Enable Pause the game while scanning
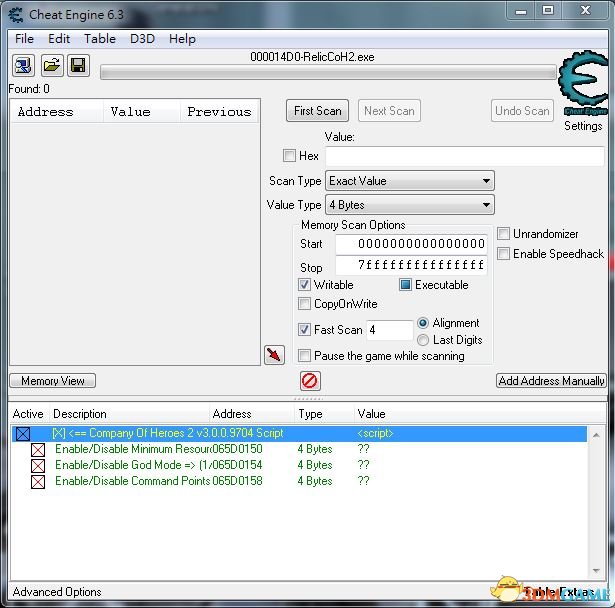 304,356
